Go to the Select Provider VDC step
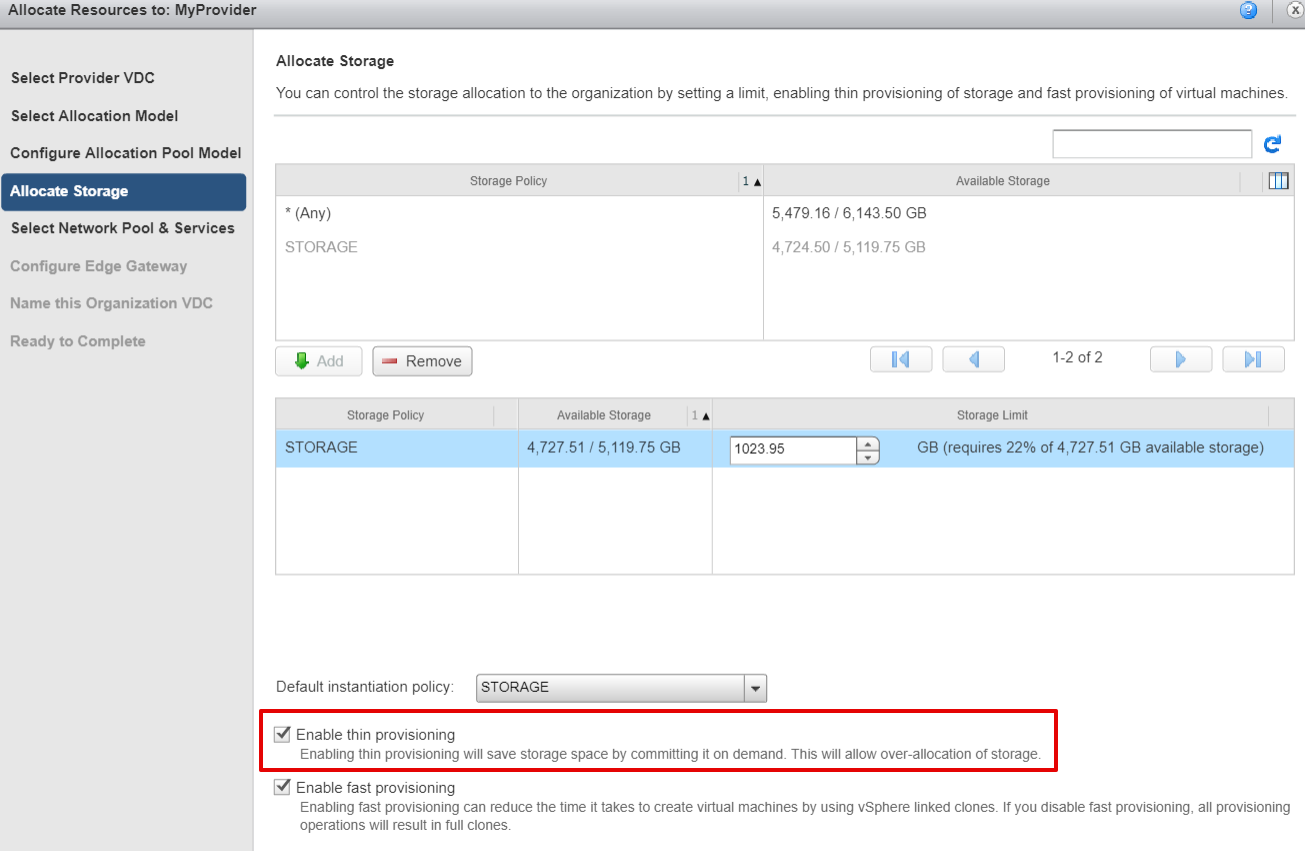This screenshot has width=1305, height=851. tap(83, 78)
